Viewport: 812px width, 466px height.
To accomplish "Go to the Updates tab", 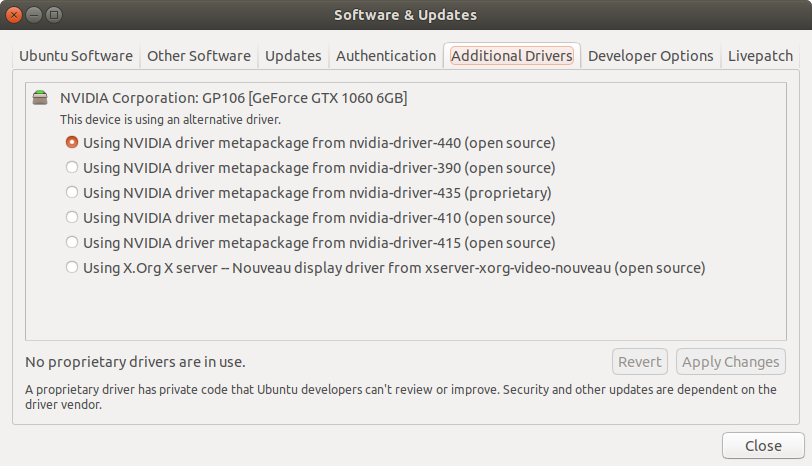I will pyautogui.click(x=293, y=55).
